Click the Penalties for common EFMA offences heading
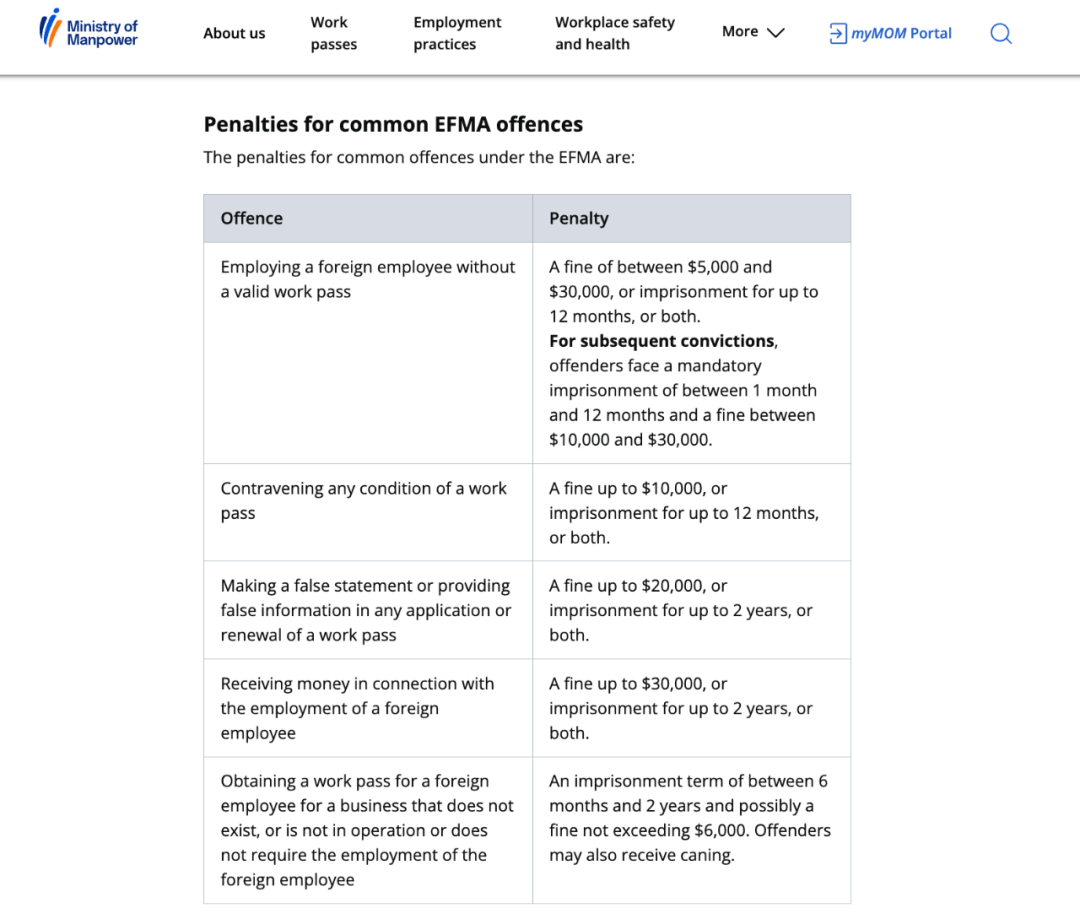This screenshot has width=1080, height=919. coord(393,124)
